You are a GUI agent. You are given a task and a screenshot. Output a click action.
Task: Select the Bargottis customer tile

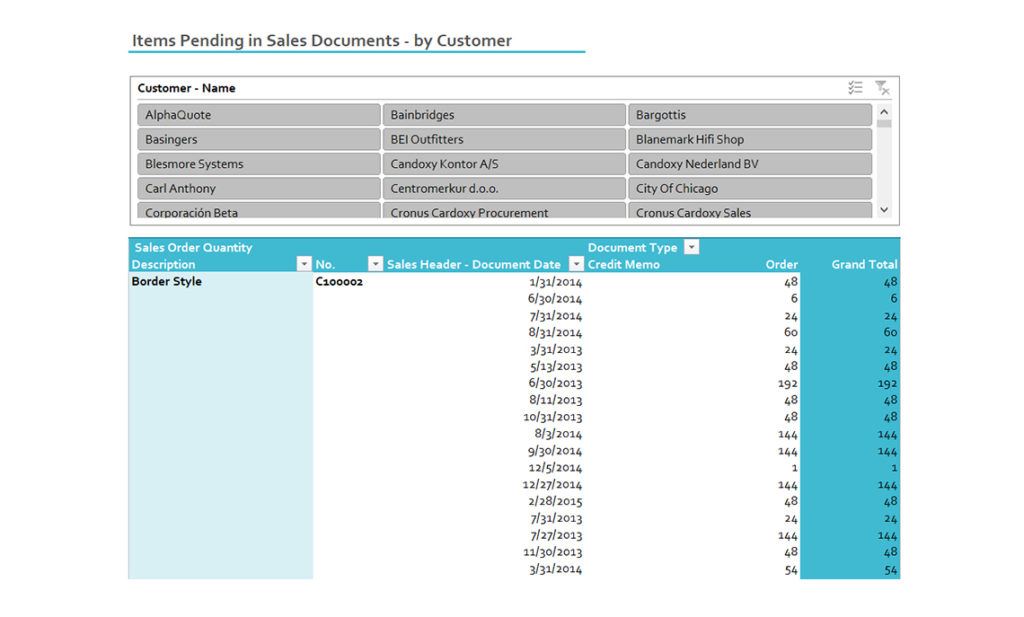(749, 114)
